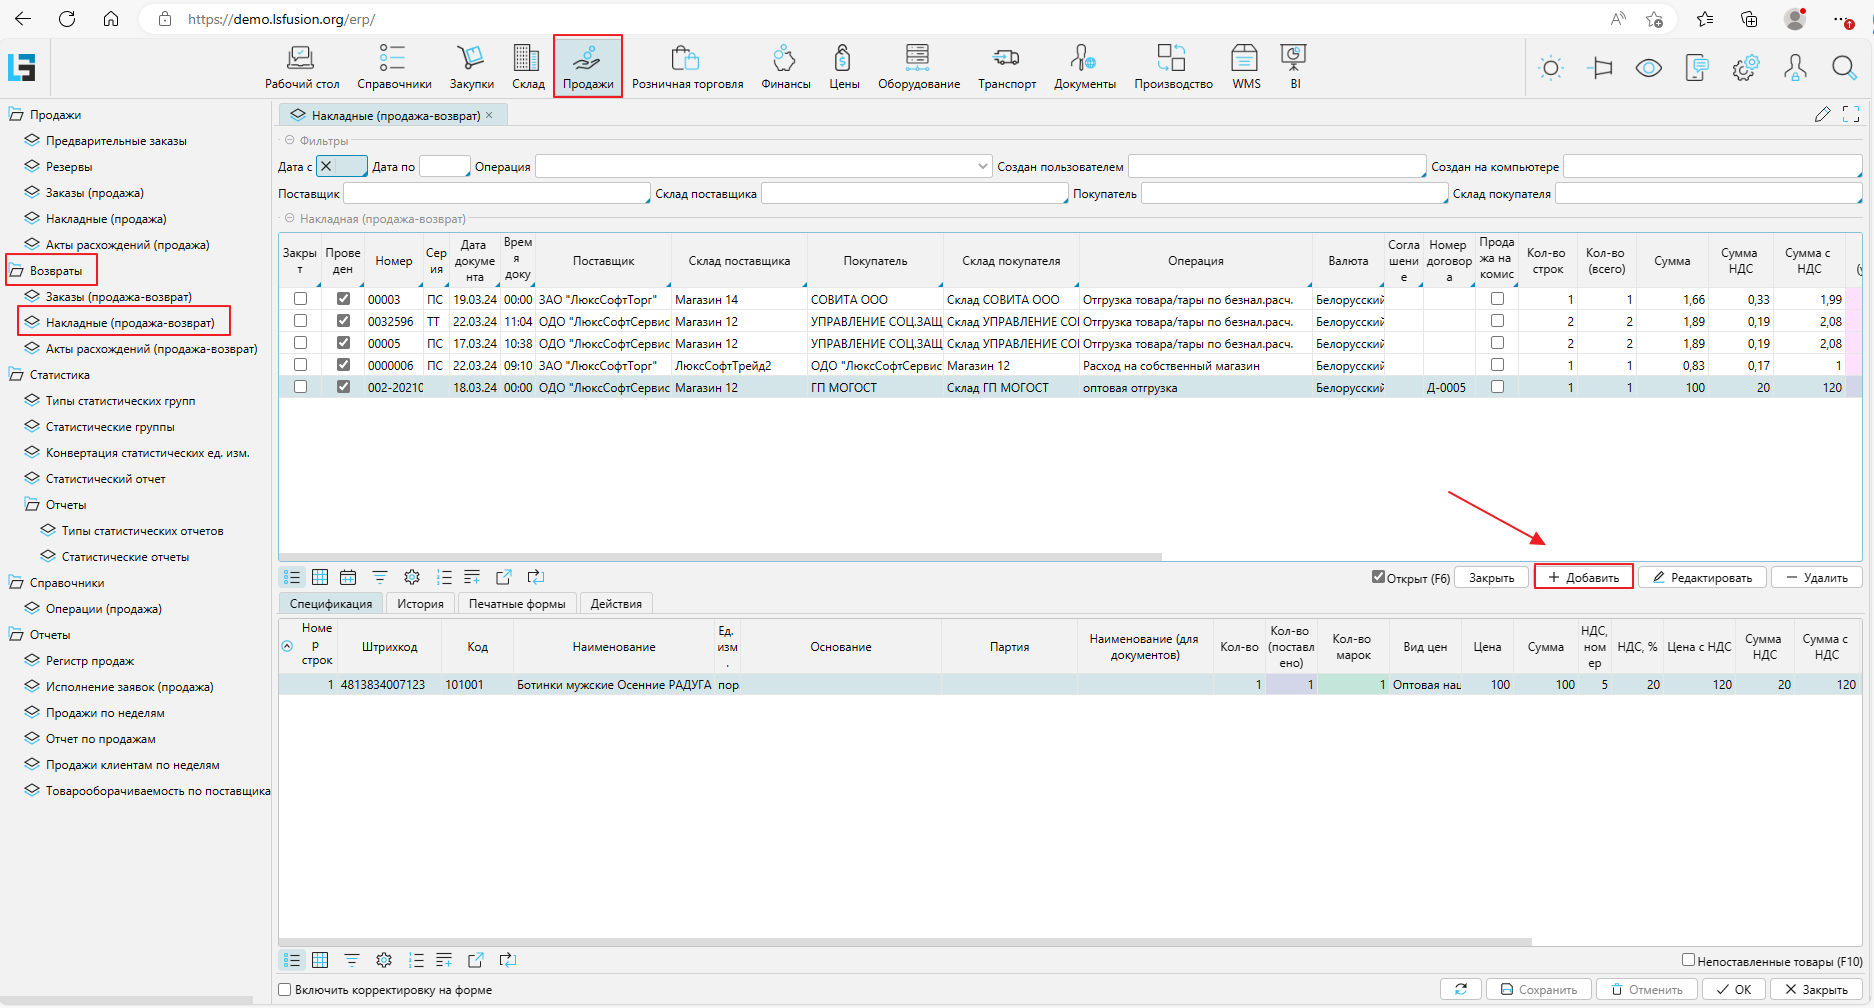Toggle the Открыт (F6) checkbox
1874x1008 pixels.
pos(1378,577)
